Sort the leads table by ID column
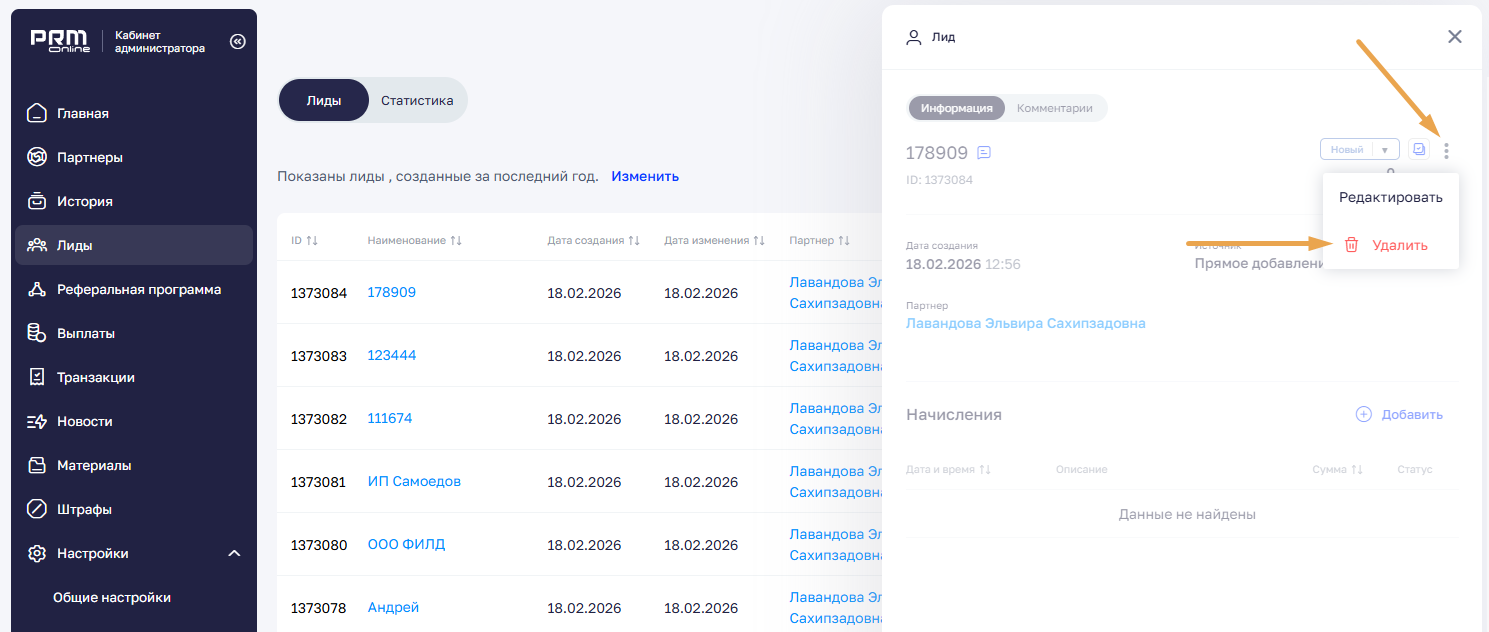 pos(305,241)
